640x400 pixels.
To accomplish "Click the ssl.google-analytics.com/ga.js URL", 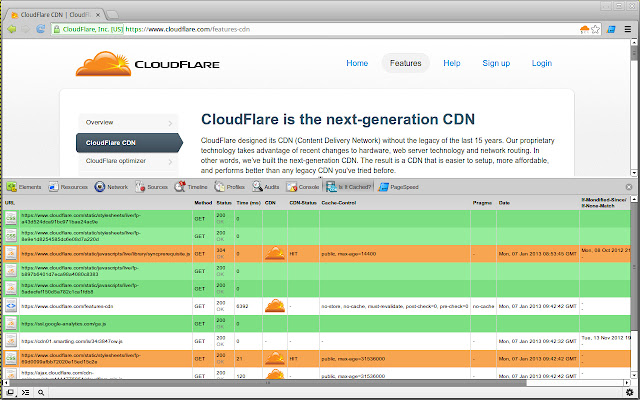I will click(x=64, y=324).
